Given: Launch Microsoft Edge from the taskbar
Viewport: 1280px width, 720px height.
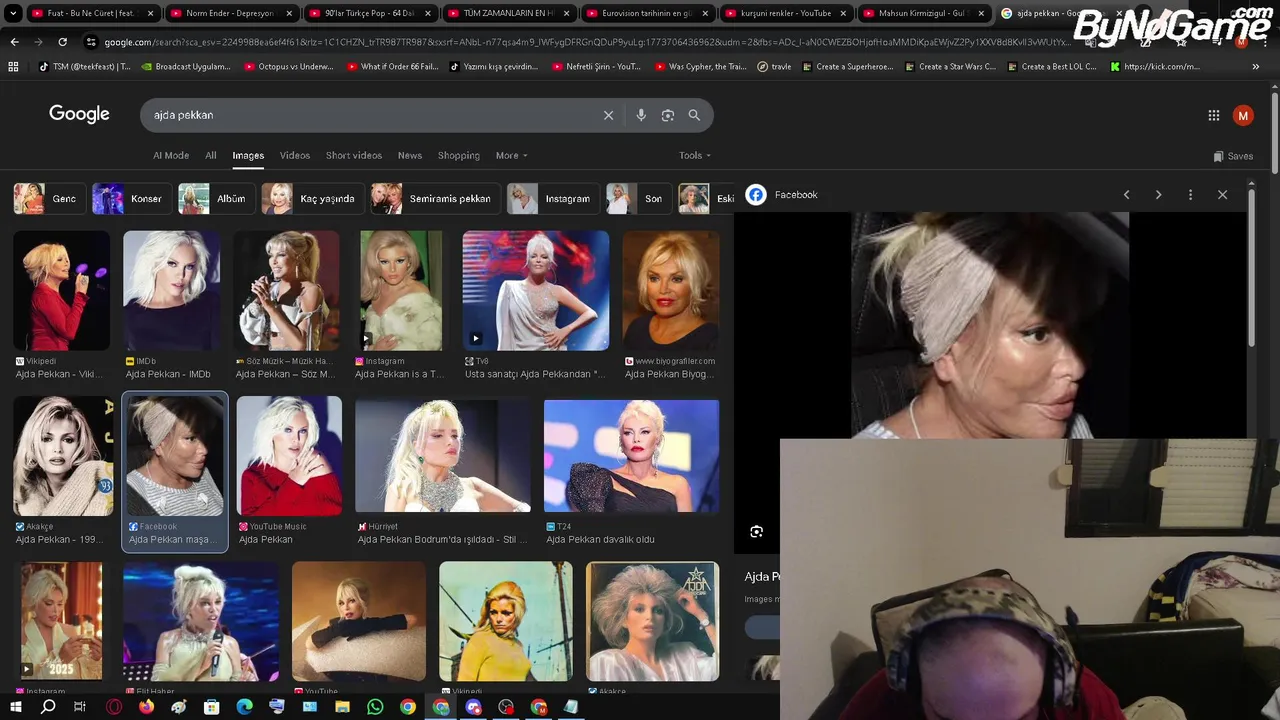Looking at the screenshot, I should point(244,707).
